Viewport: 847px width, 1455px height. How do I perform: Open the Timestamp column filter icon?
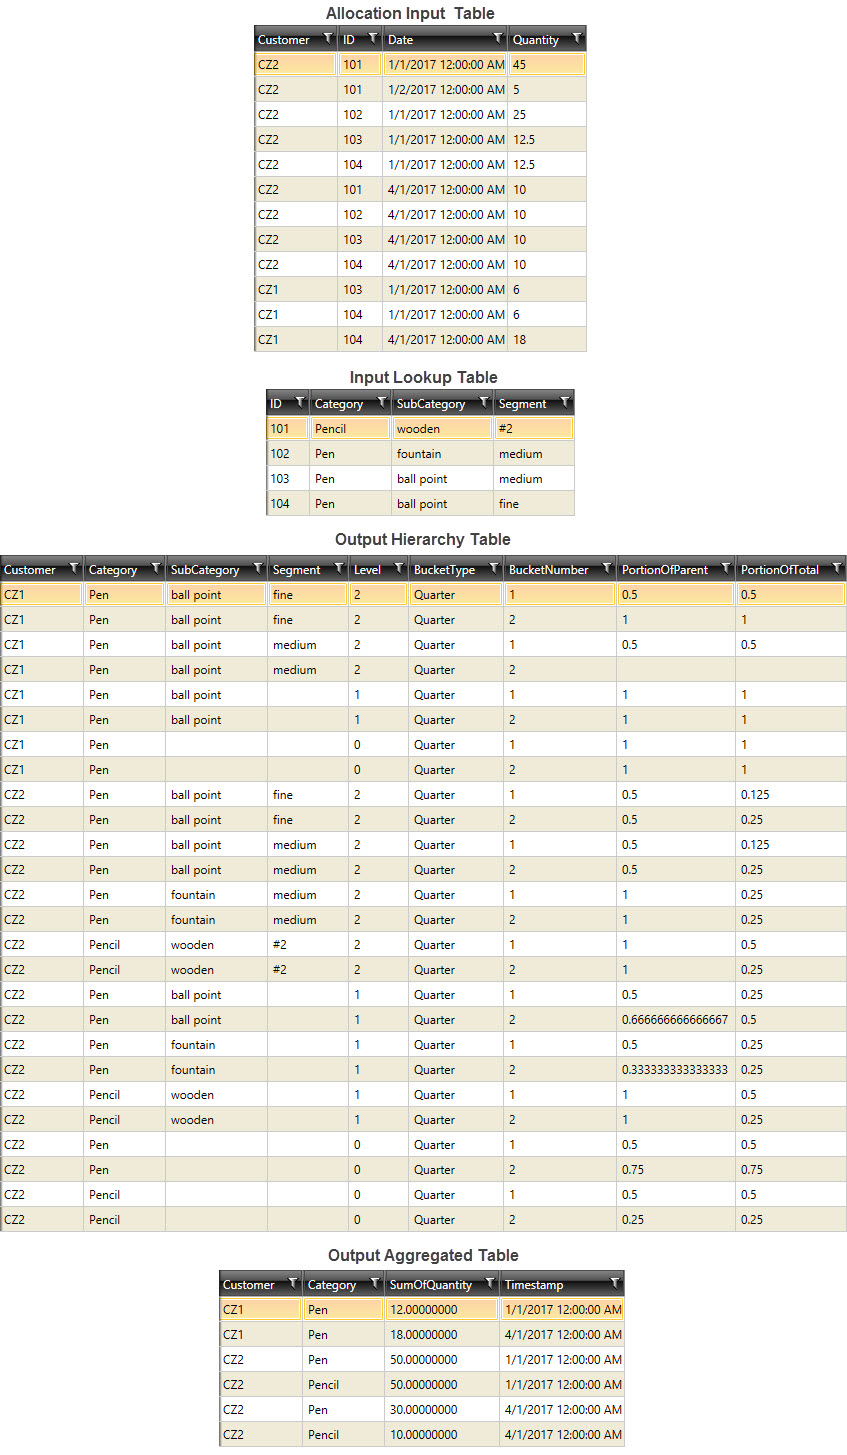click(x=614, y=1284)
